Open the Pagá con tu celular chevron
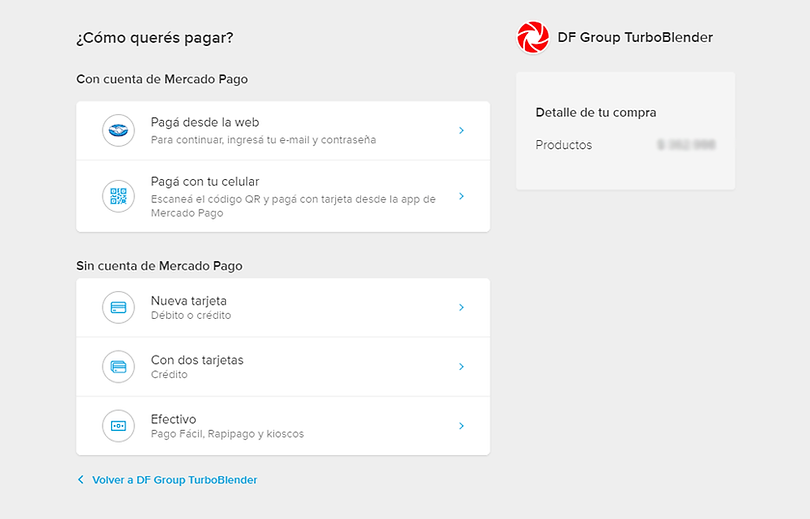 461,196
